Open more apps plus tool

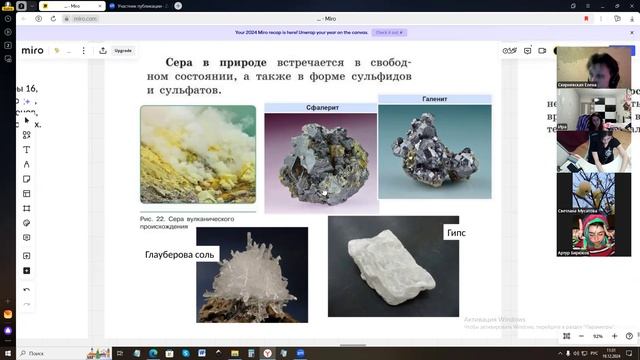click(x=27, y=271)
